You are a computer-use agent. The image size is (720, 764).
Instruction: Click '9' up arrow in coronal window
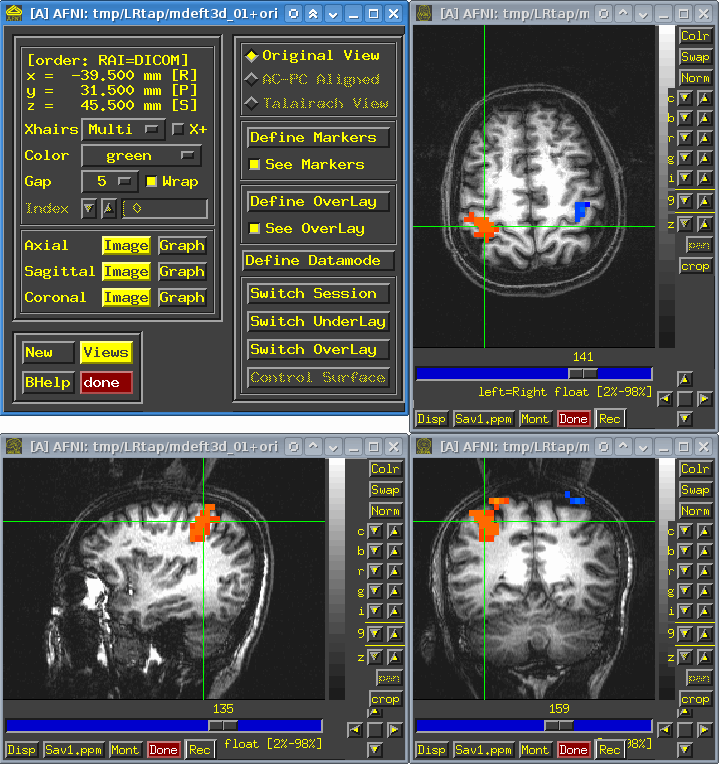(x=704, y=633)
